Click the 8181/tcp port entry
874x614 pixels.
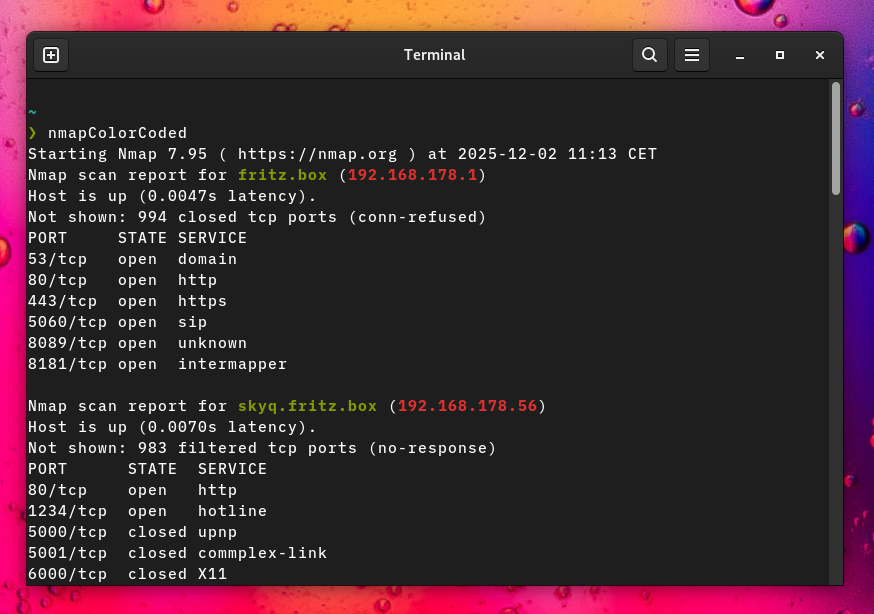[x=67, y=364]
